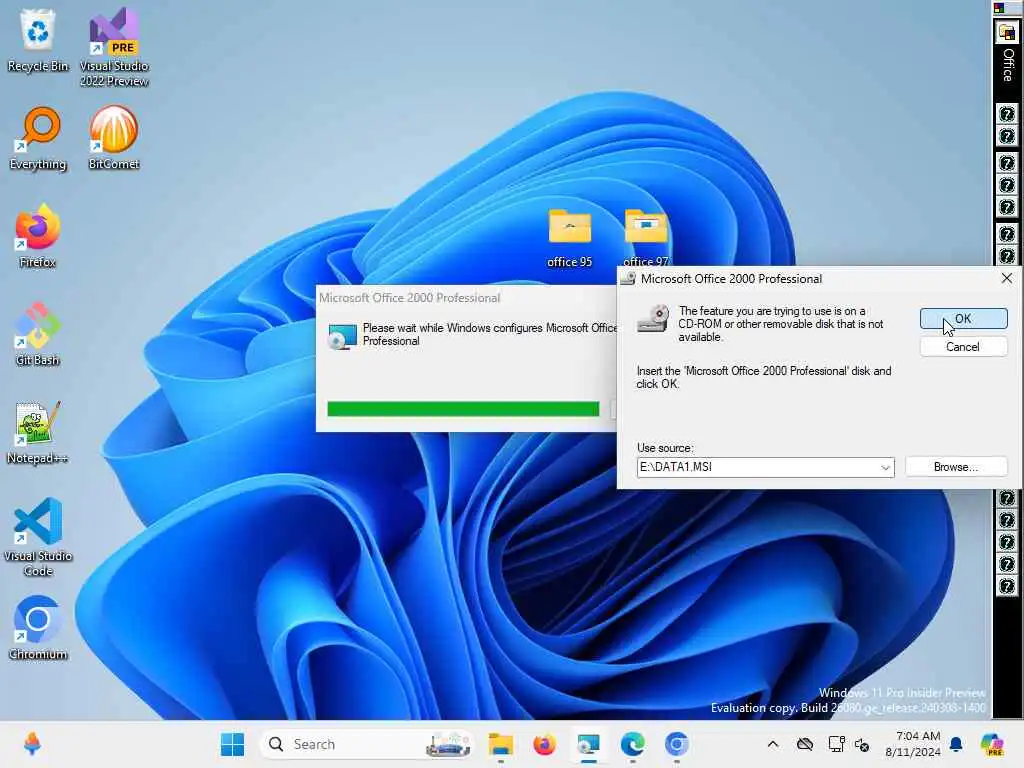Select the Git Bash desktop shortcut
The height and width of the screenshot is (768, 1024).
[38, 334]
